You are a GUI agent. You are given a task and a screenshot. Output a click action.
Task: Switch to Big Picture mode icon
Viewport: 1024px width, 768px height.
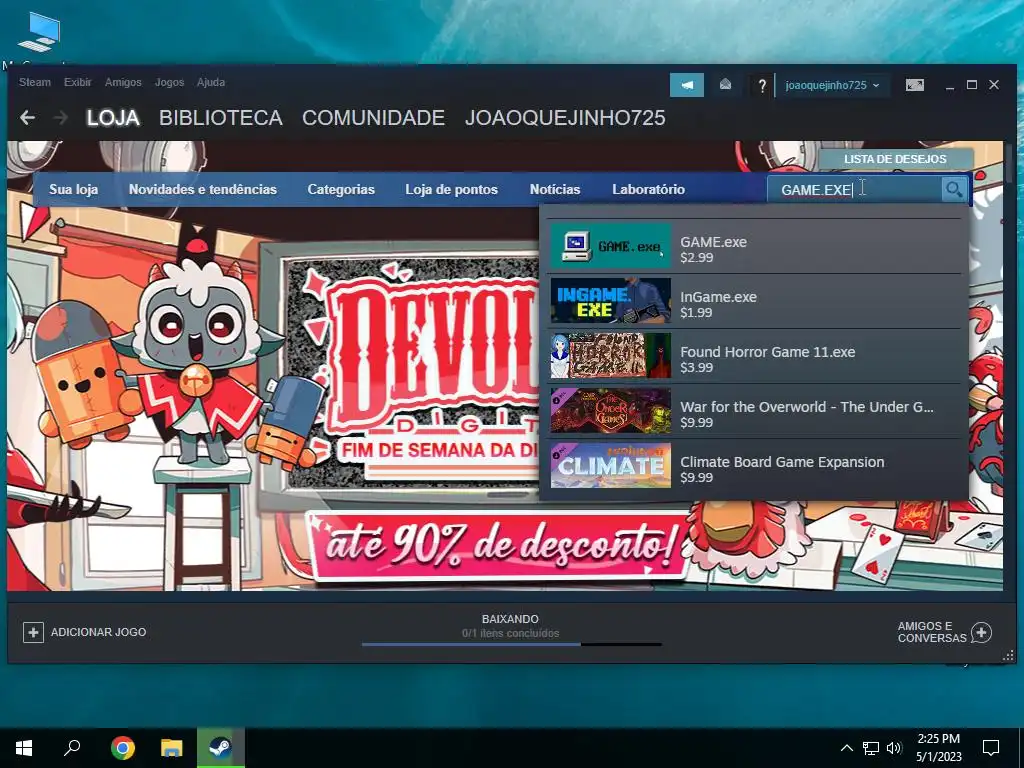914,85
